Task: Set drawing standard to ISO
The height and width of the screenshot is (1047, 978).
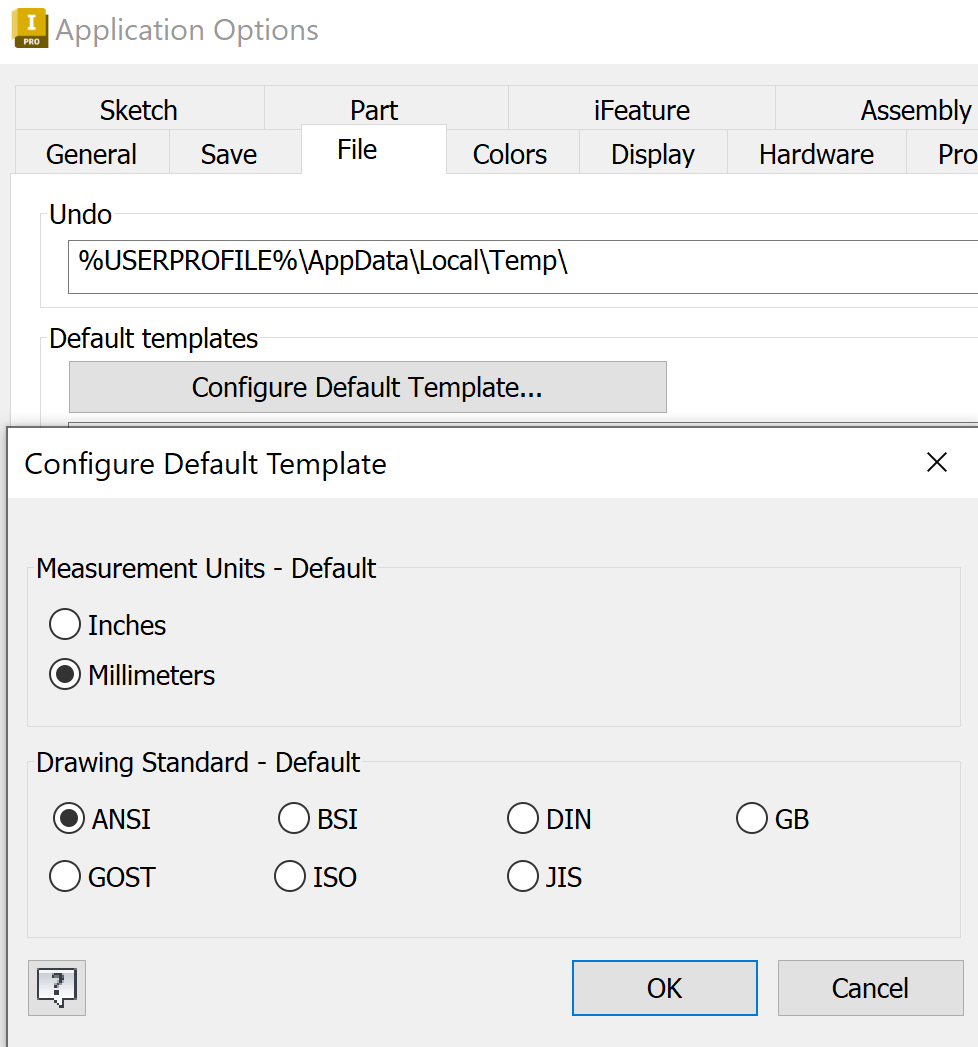Action: tap(290, 877)
